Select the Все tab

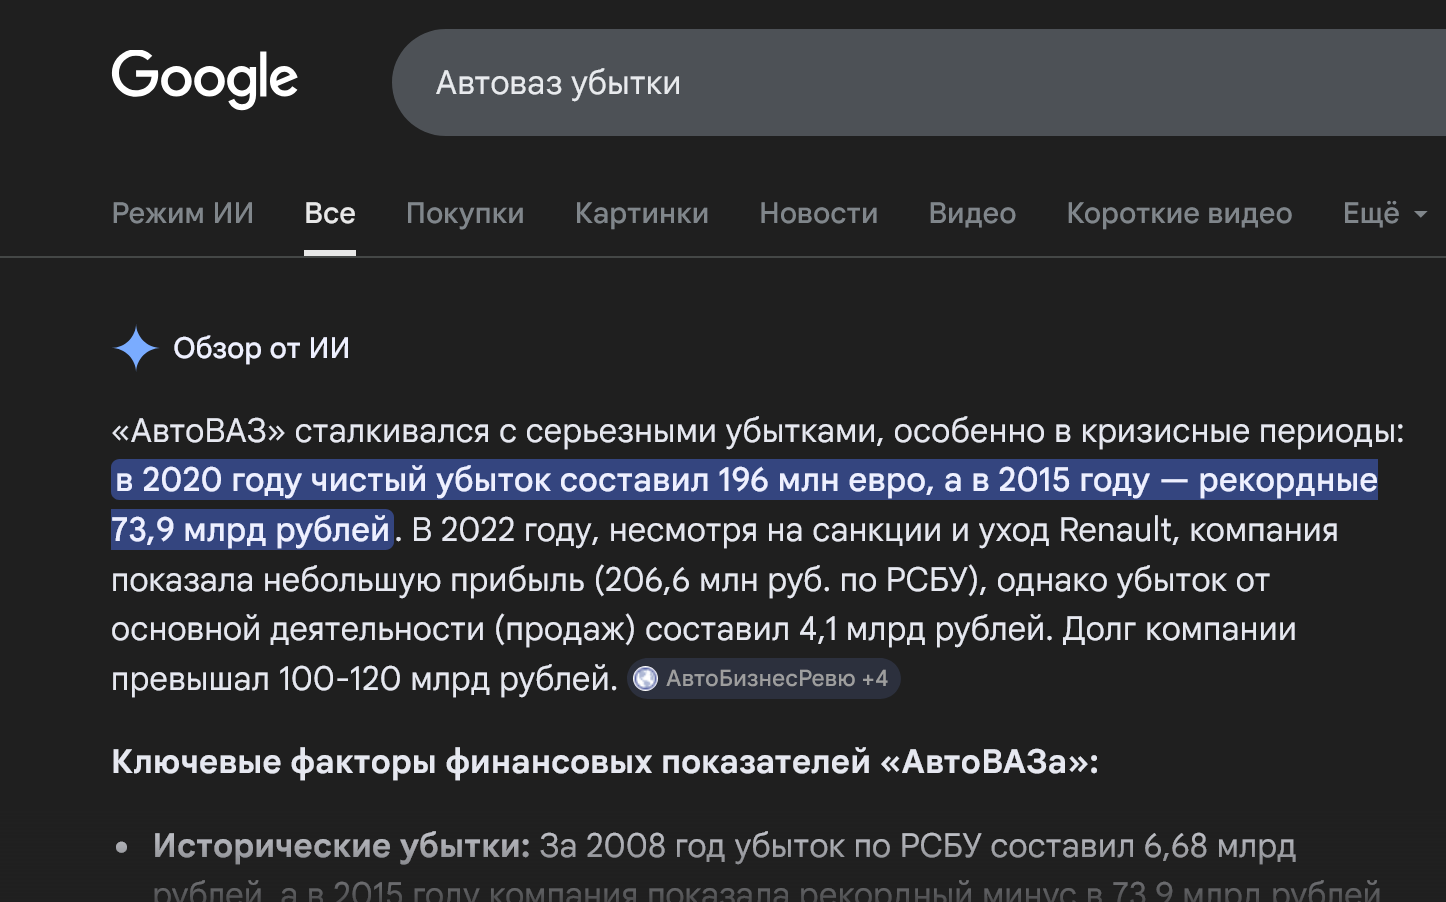(x=330, y=213)
